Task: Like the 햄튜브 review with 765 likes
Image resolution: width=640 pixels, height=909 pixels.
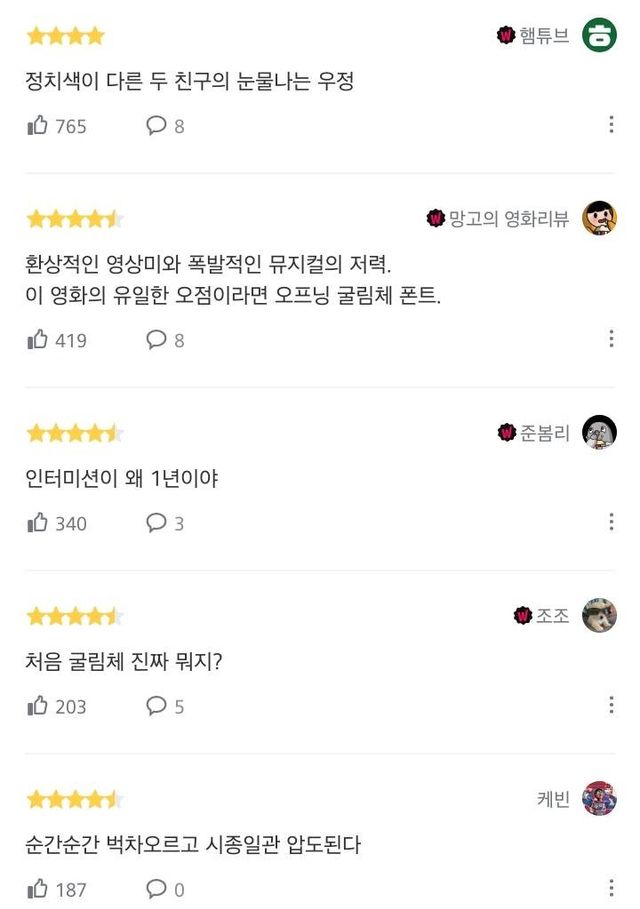Action: [38, 125]
